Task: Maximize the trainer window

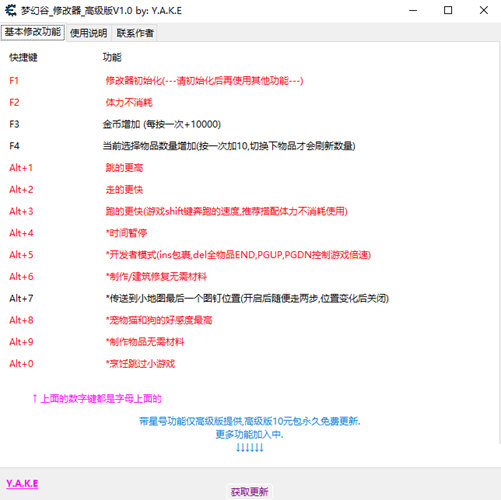Action: [x=448, y=11]
